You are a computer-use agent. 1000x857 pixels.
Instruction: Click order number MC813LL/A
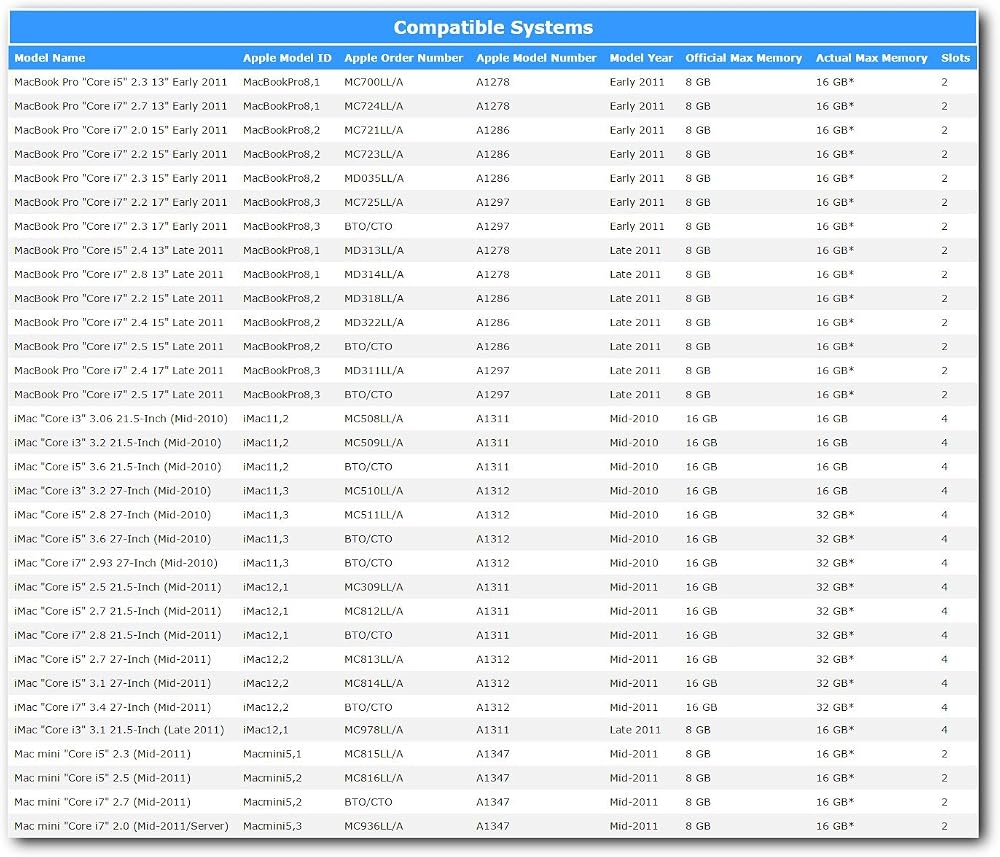[374, 659]
